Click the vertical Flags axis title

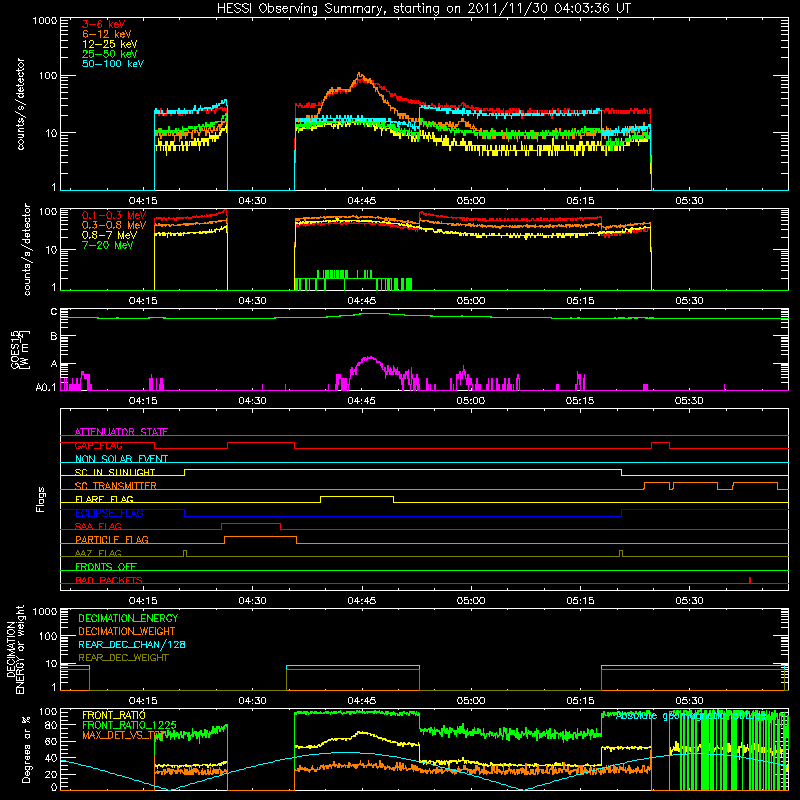41,499
